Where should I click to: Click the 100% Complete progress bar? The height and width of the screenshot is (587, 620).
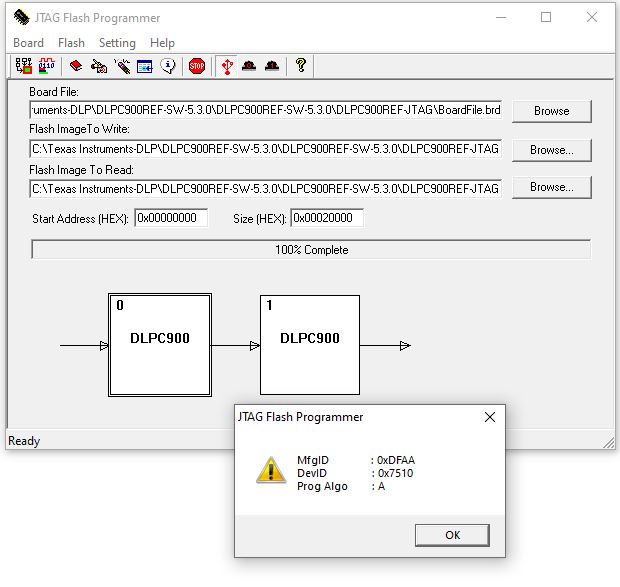pyautogui.click(x=311, y=250)
